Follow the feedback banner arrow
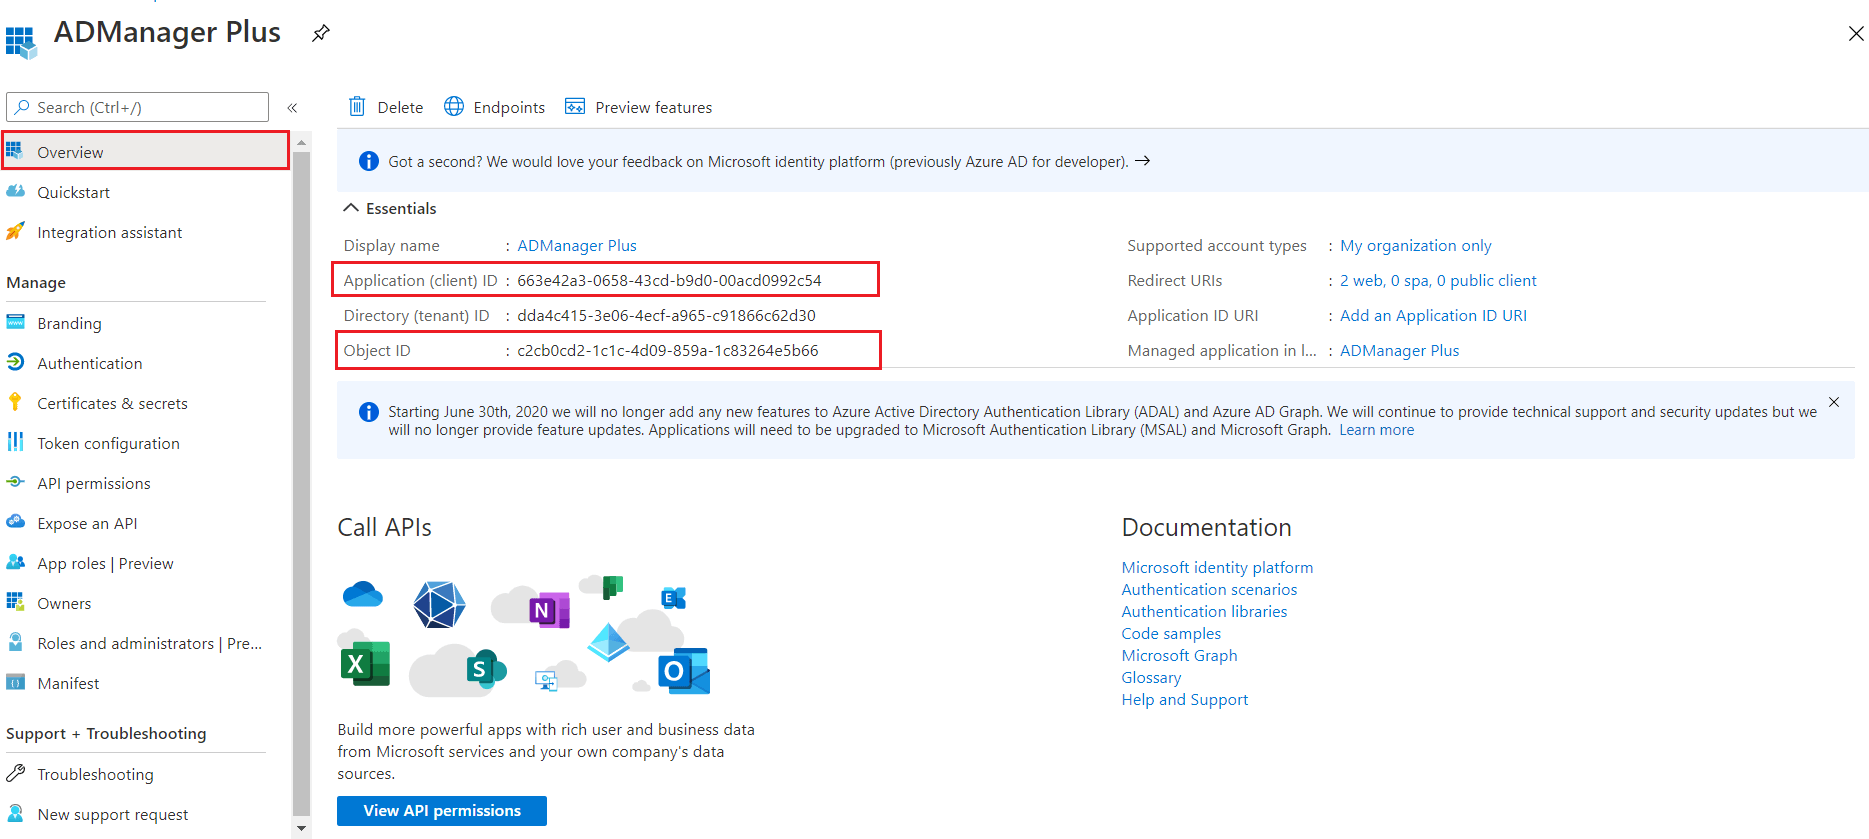The width and height of the screenshot is (1869, 839). pos(1142,160)
